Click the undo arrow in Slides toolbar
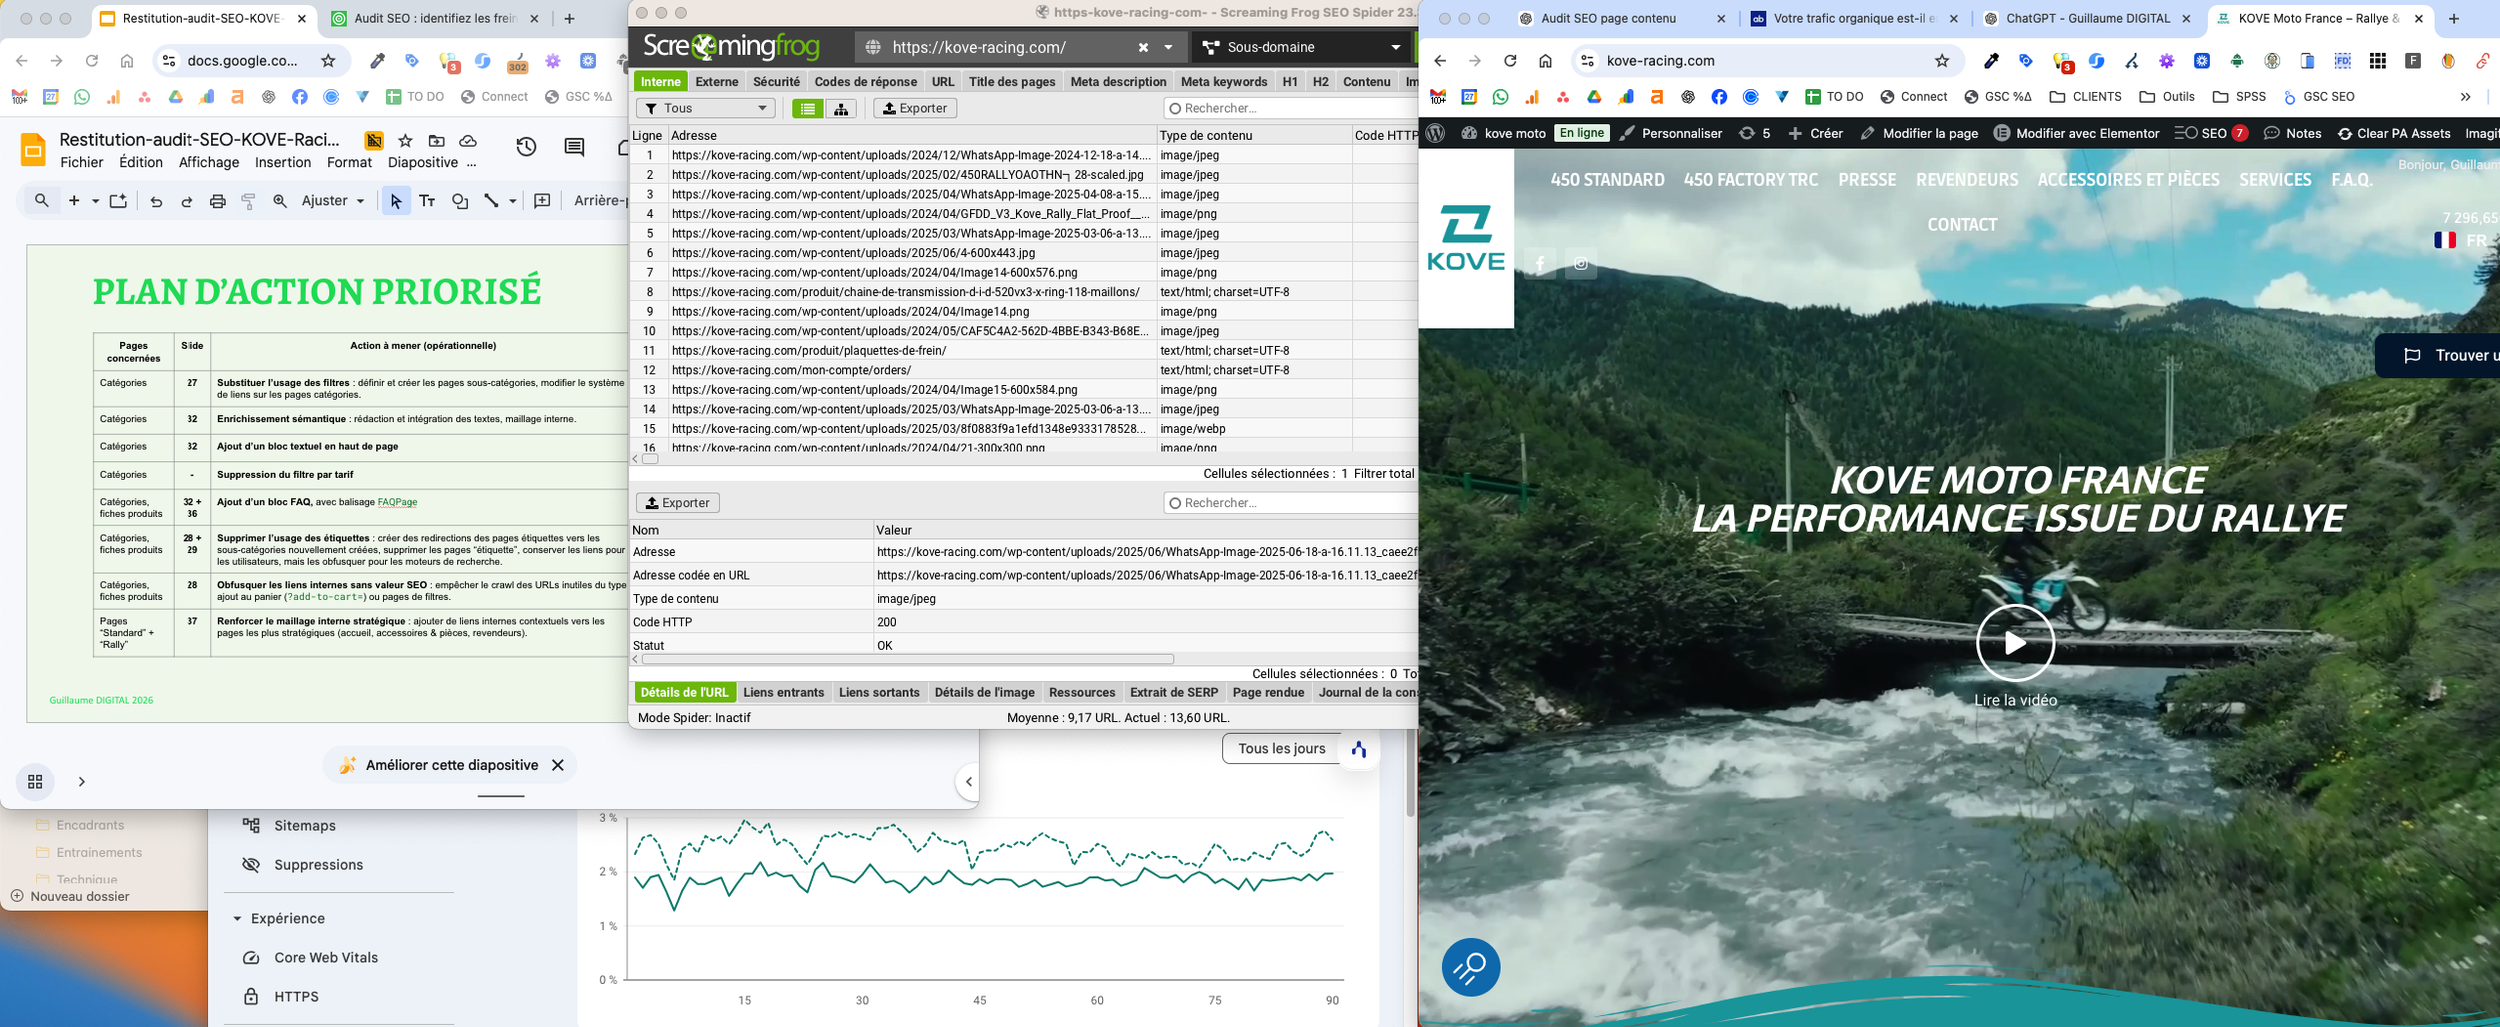Viewport: 2500px width, 1027px height. click(x=156, y=201)
